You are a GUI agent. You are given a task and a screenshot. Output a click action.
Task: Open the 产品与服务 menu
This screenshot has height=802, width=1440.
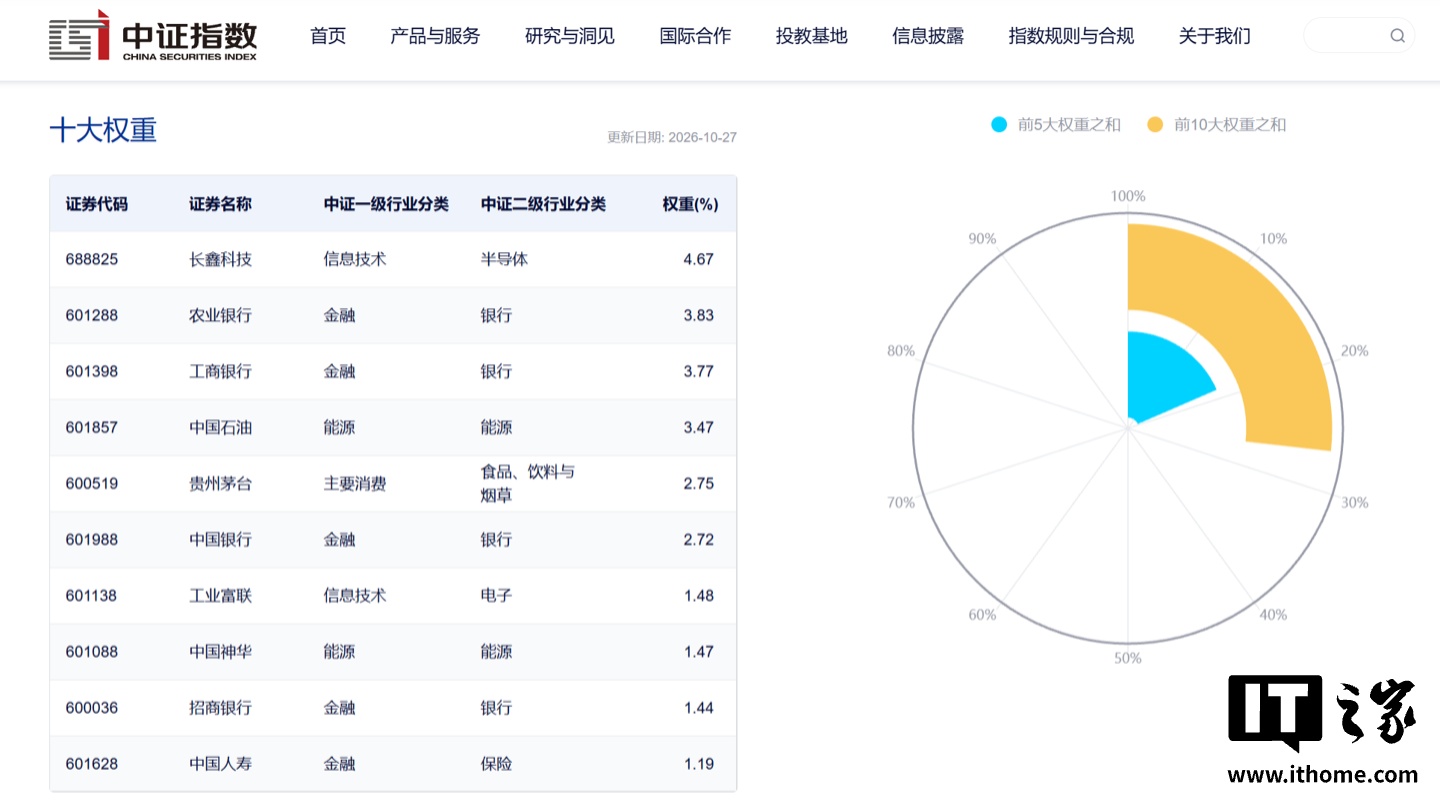[435, 36]
